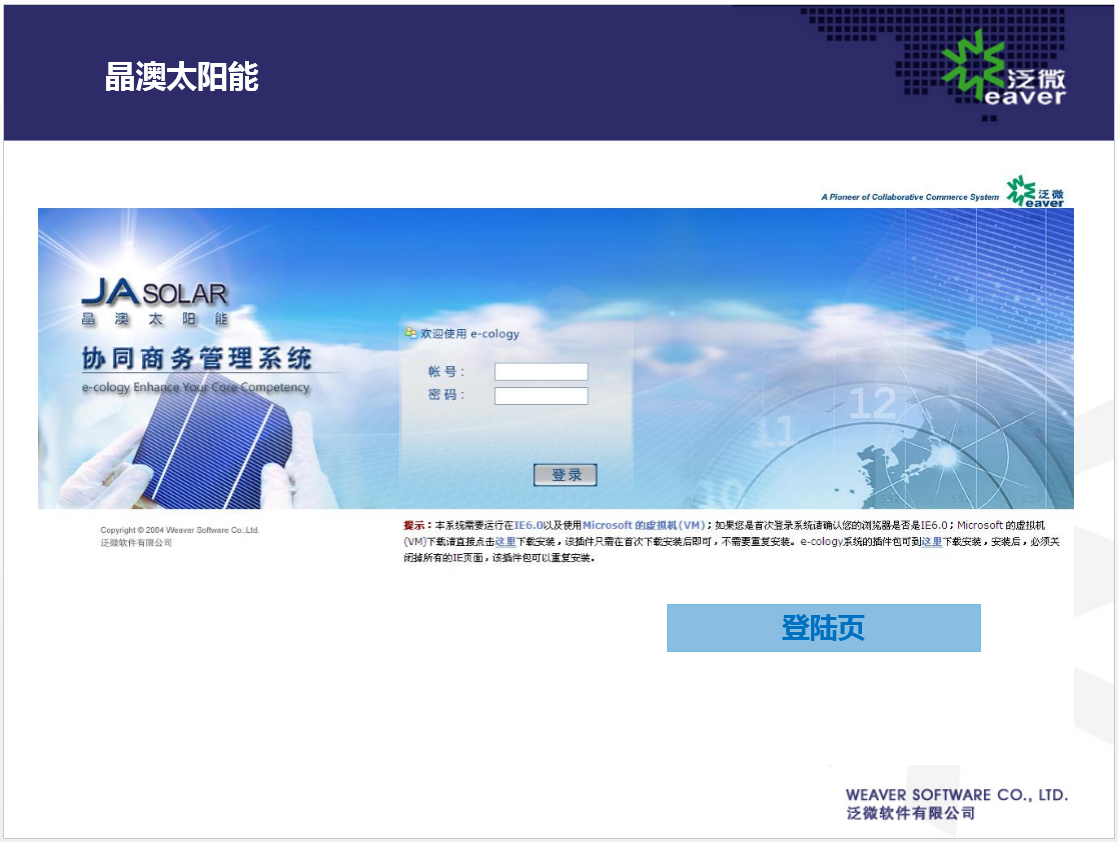Click the blue 'Microsoft 的虚拟机(VM)' text
This screenshot has width=1118, height=842.
pos(643,525)
